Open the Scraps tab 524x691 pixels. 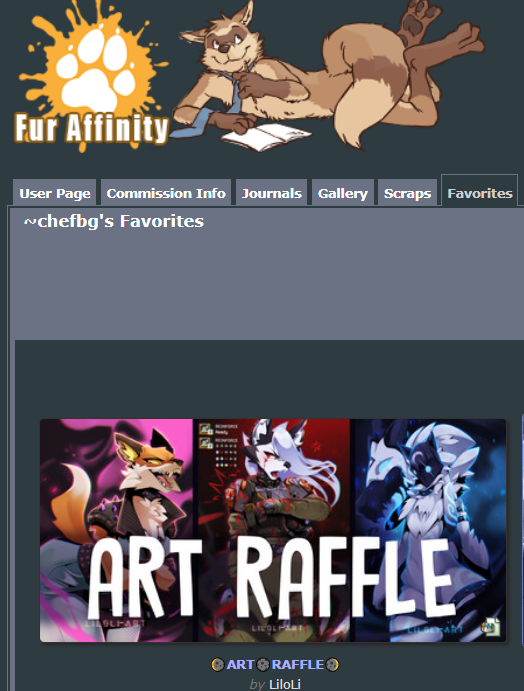click(407, 193)
